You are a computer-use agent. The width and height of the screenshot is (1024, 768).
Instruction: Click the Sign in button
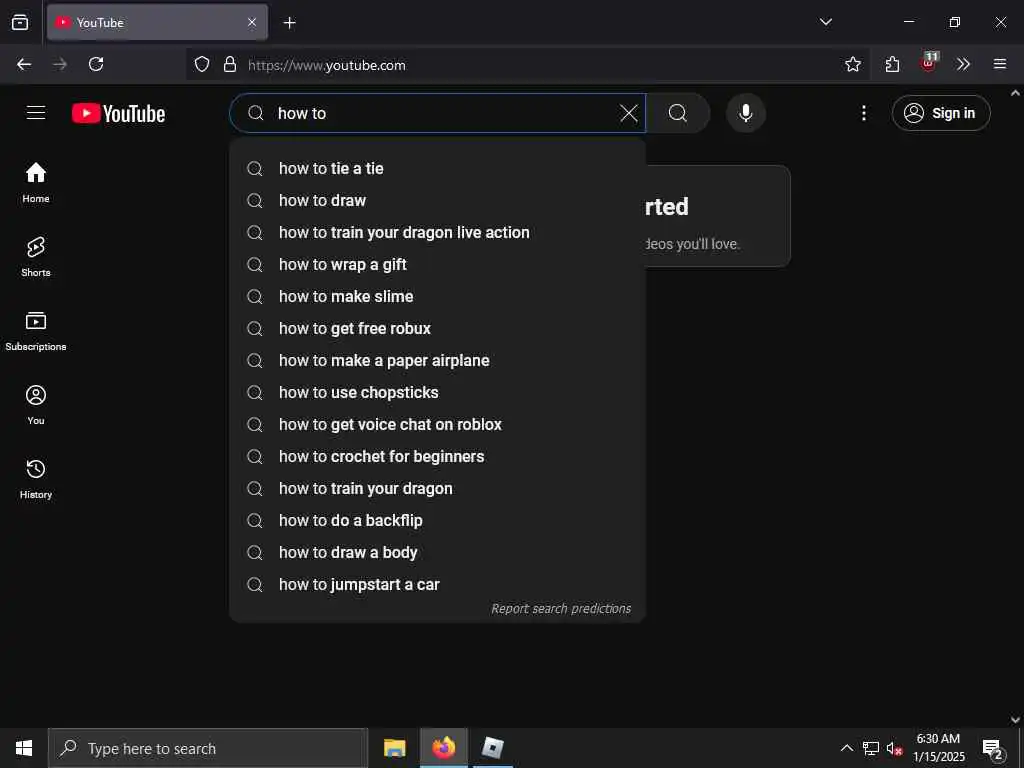941,113
